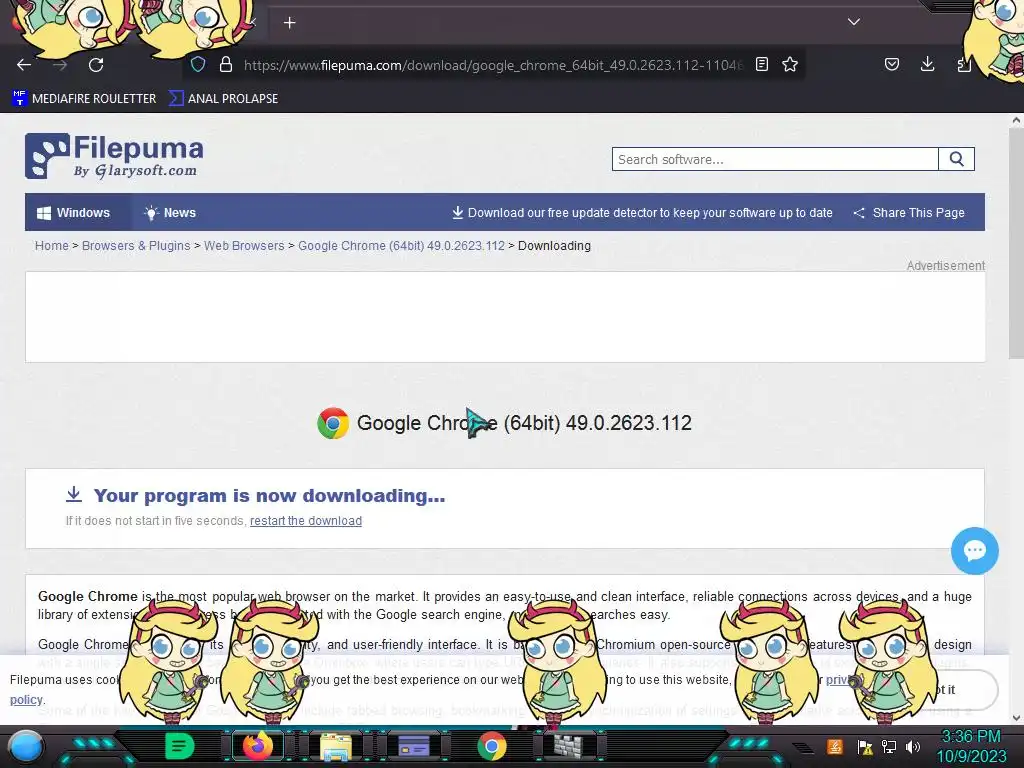This screenshot has width=1024, height=768.
Task: Open a new tab with the plus button
Action: 289,23
